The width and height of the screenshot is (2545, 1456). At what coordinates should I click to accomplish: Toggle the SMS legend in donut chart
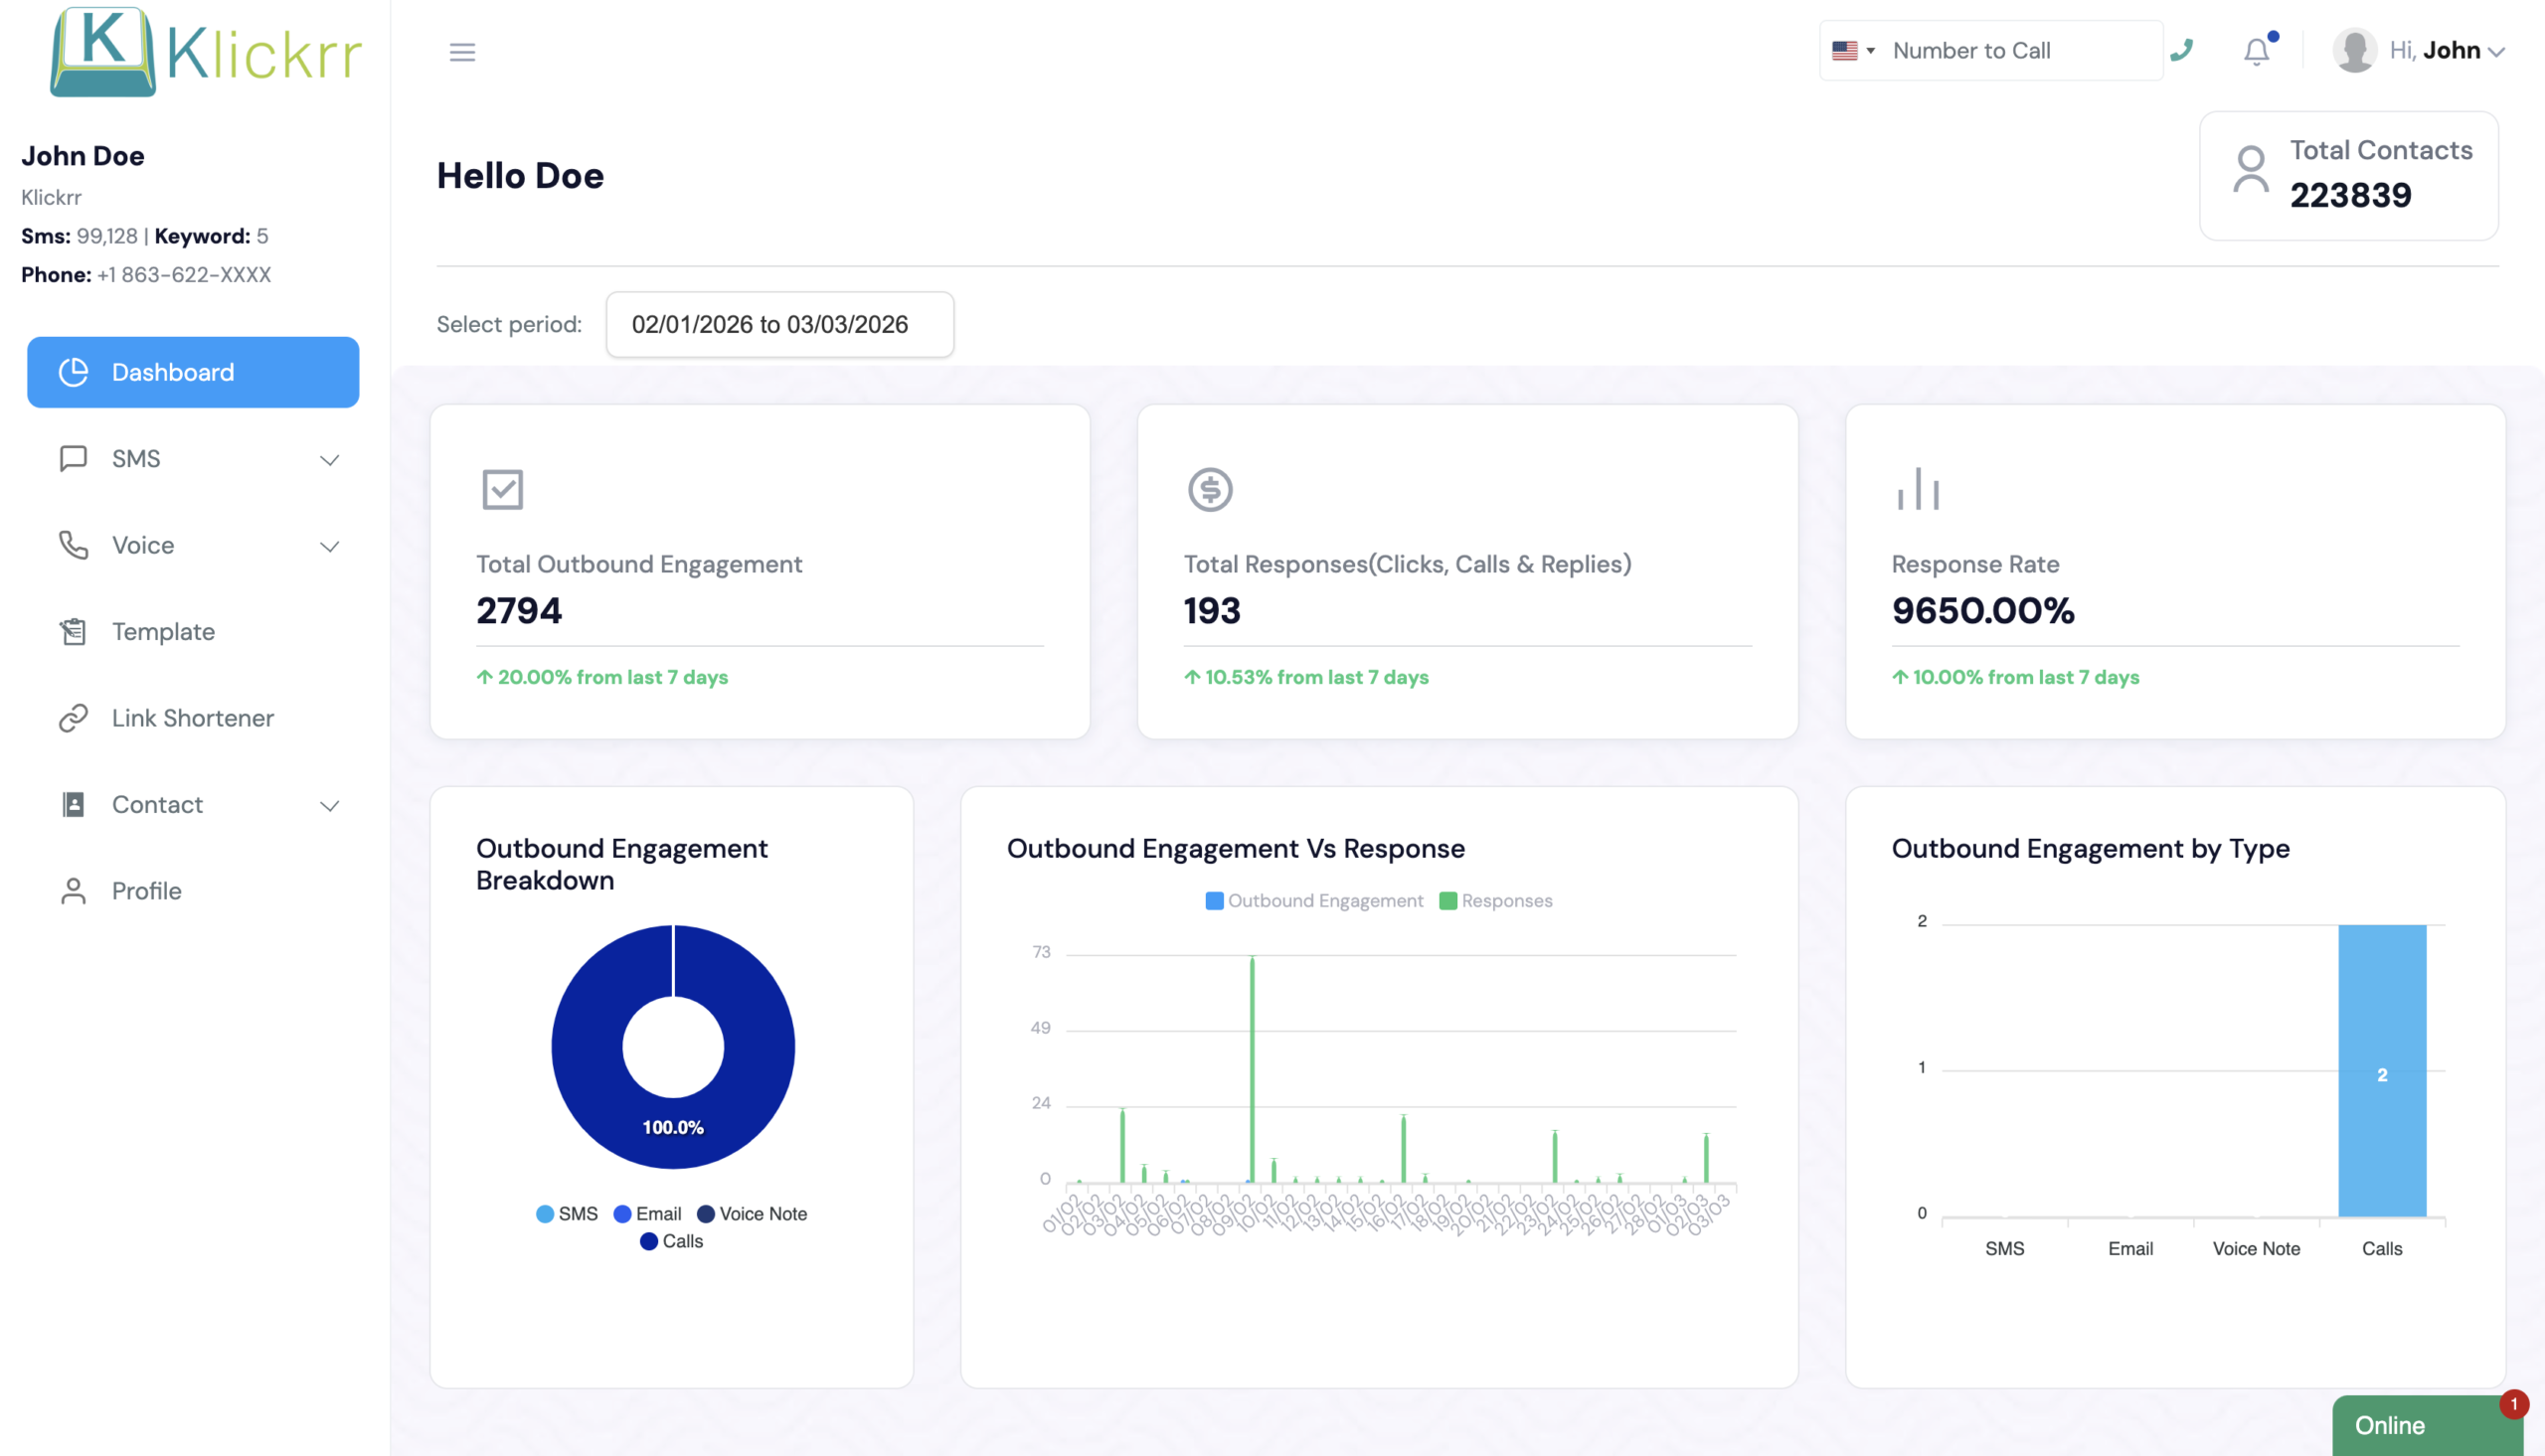pos(566,1213)
